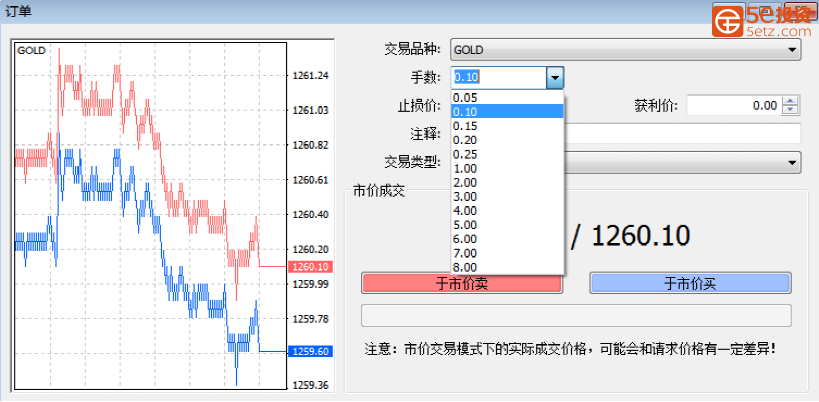Pick 0.25 from the volume list
Viewport: 819px width, 402px height.
pyautogui.click(x=507, y=154)
